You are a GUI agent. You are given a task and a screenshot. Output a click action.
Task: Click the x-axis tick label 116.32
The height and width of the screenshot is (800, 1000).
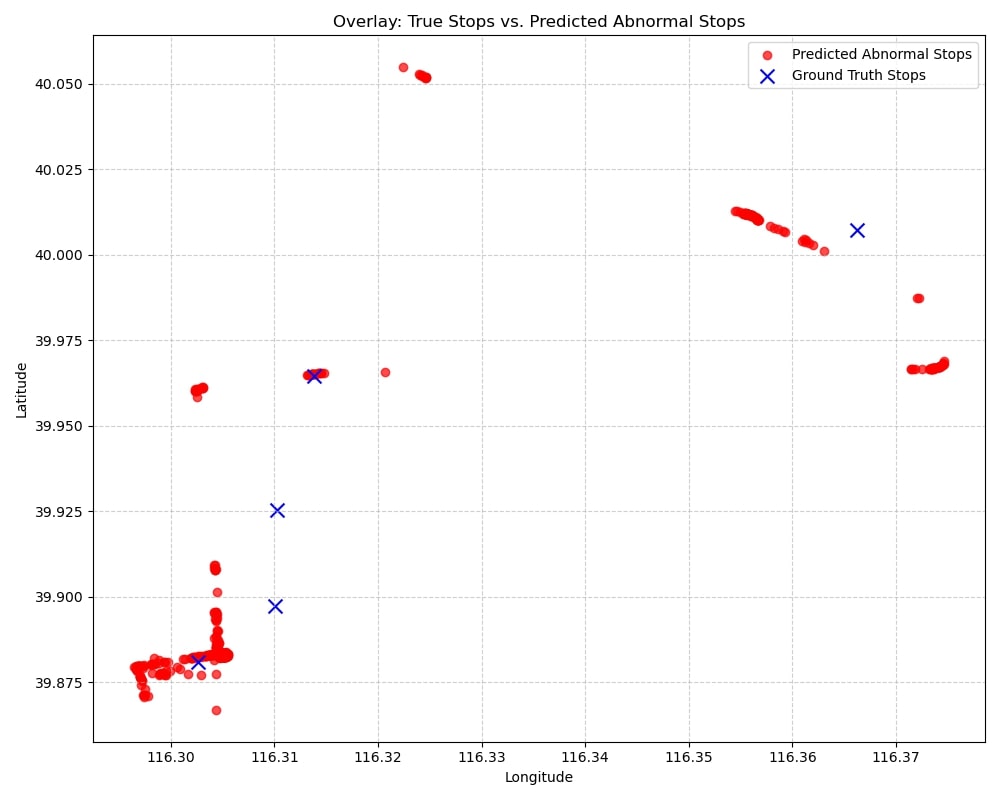click(x=378, y=757)
